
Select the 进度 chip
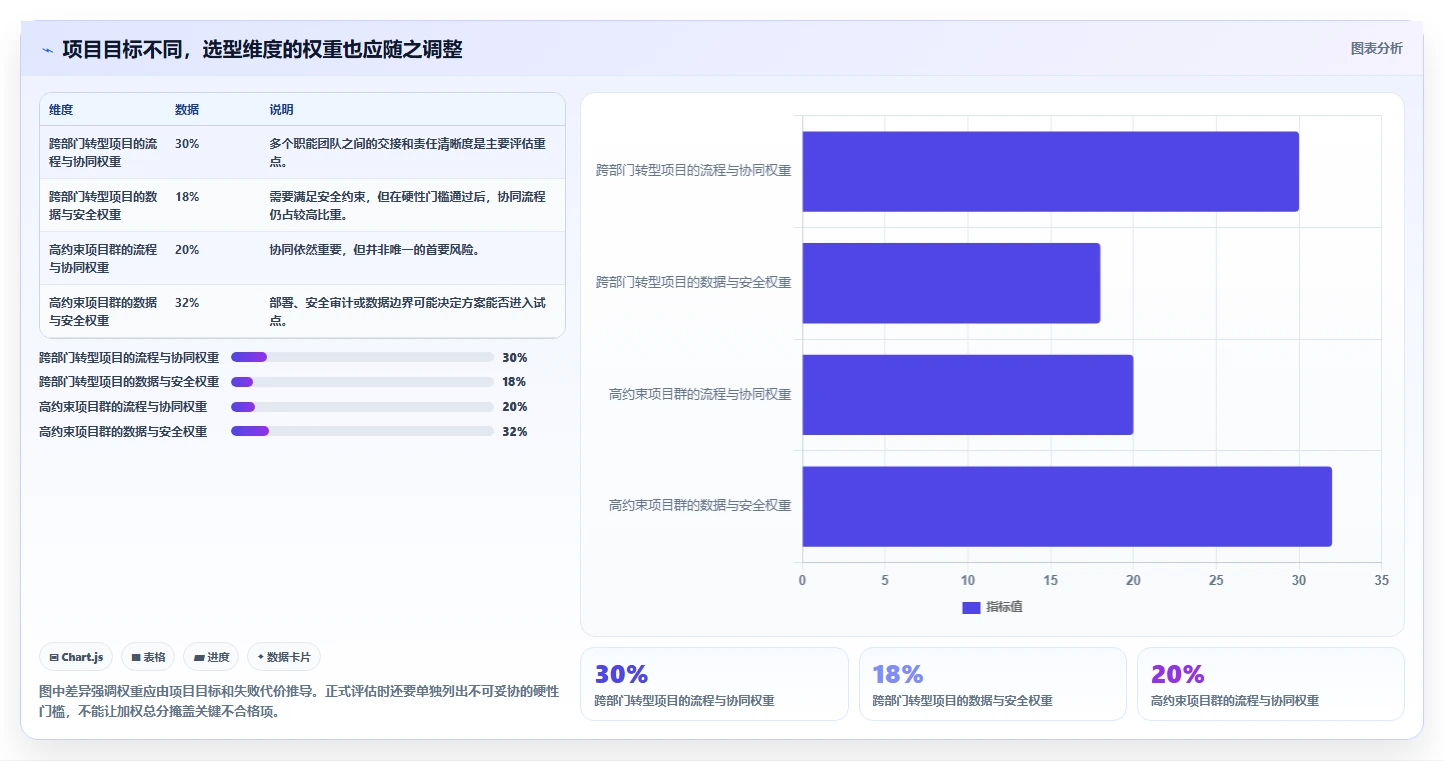(x=211, y=657)
